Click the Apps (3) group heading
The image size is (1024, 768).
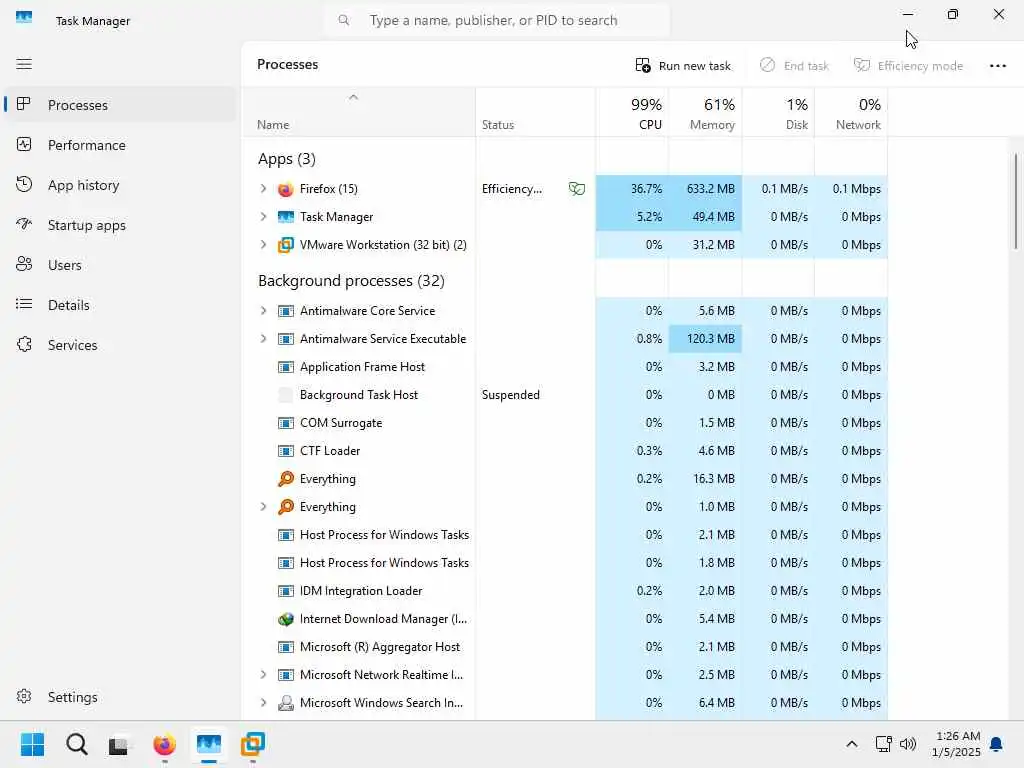287,159
